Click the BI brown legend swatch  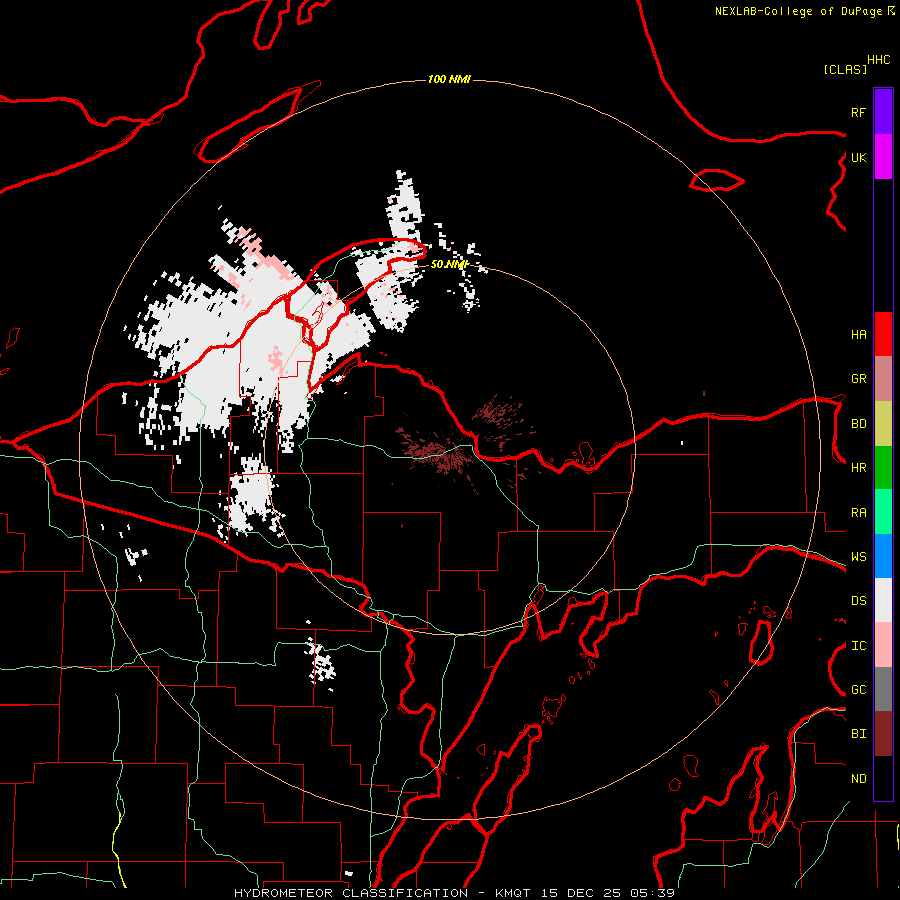click(x=883, y=734)
